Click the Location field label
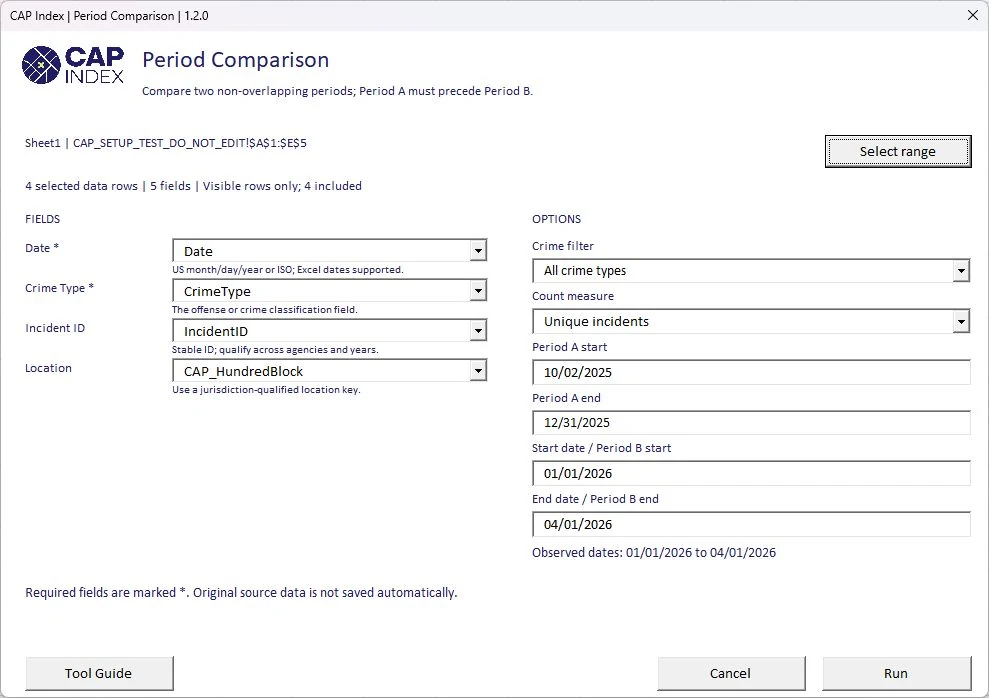The image size is (989, 698). pyautogui.click(x=49, y=368)
